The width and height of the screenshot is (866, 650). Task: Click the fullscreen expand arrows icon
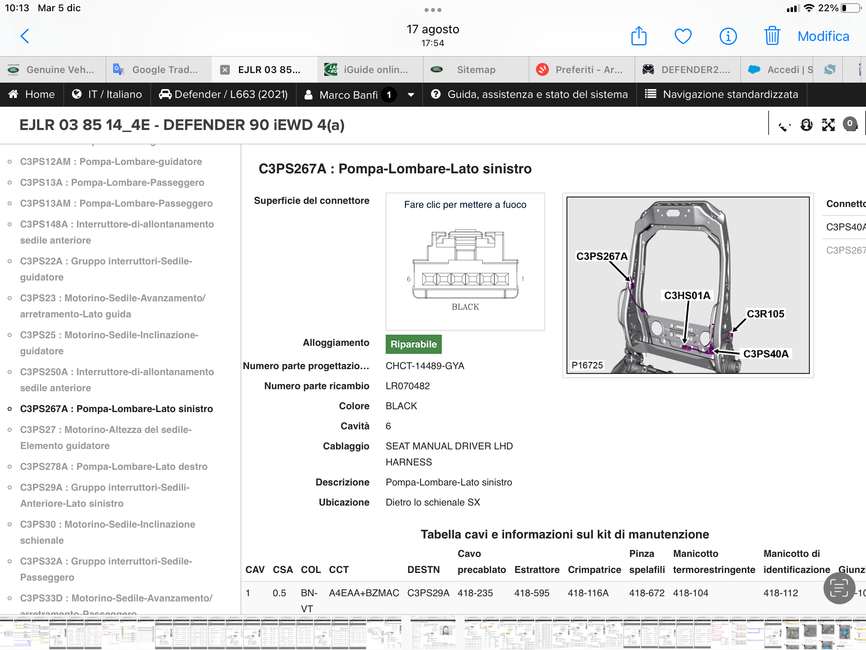828,125
